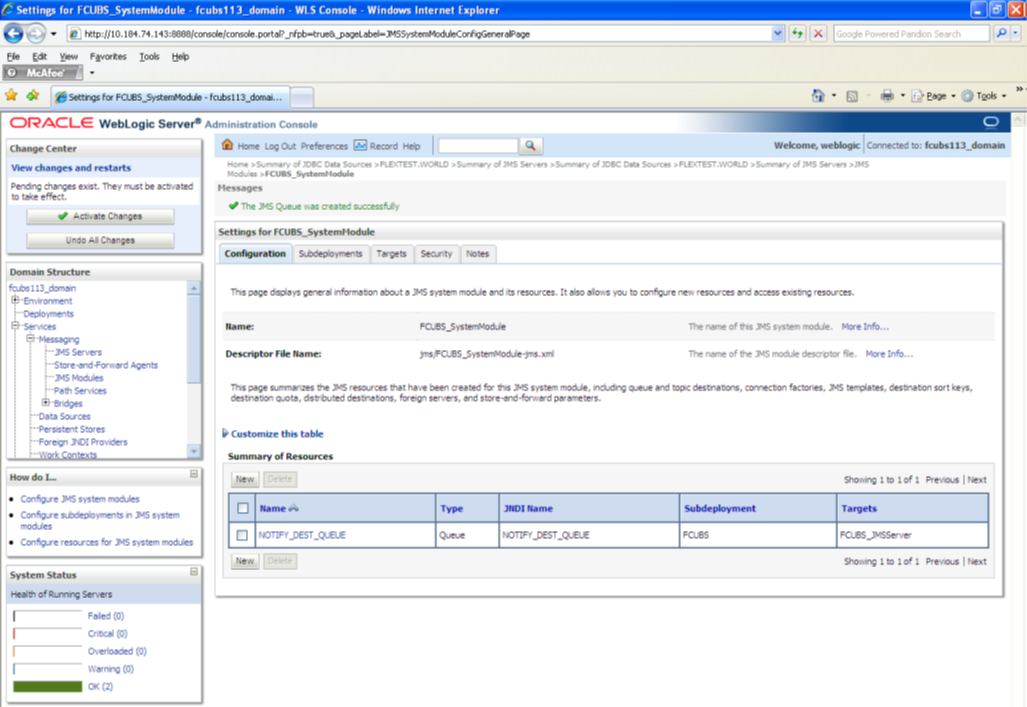Click the Print toolbar icon
The image size is (1027, 707).
[x=887, y=96]
